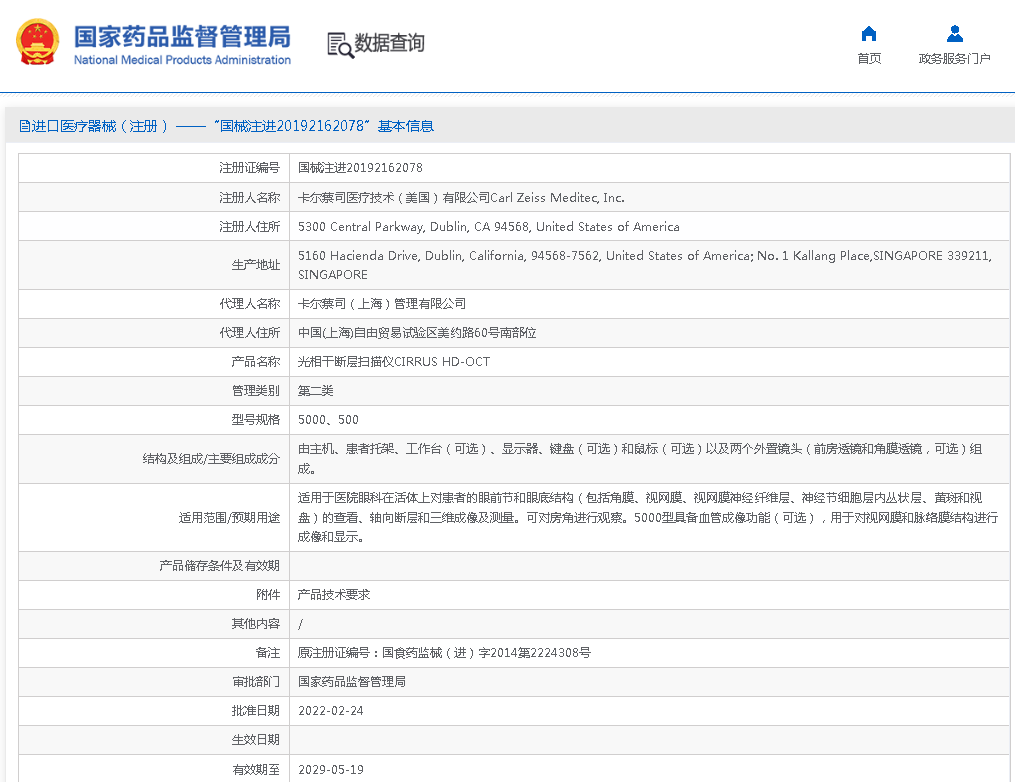Click the 数据查询 heading text
The width and height of the screenshot is (1015, 782).
point(389,43)
